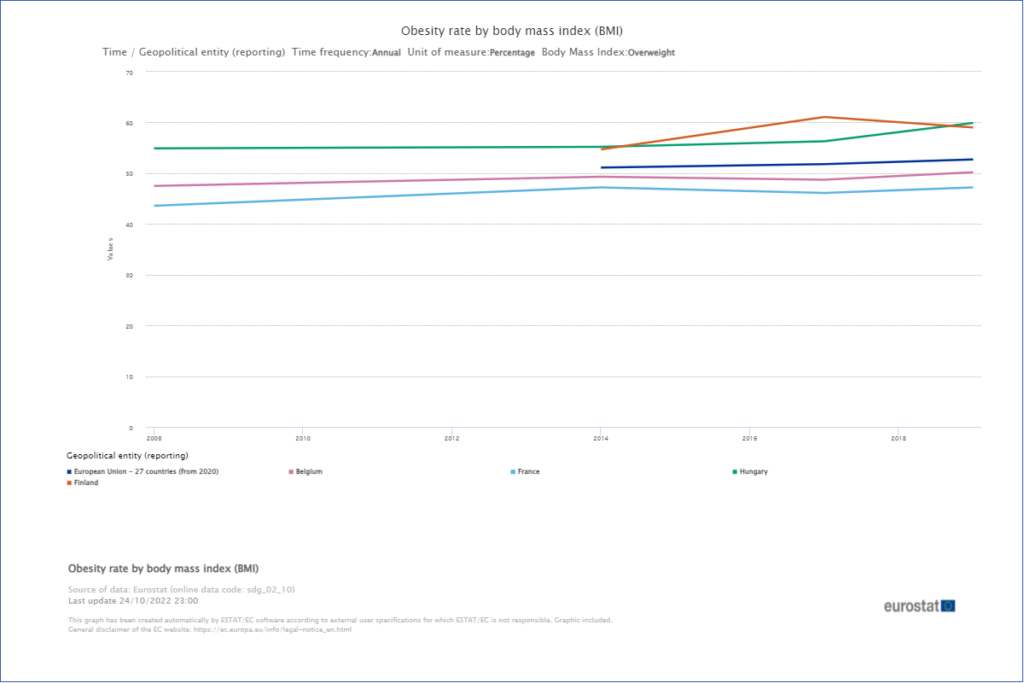This screenshot has height=683, width=1024.
Task: Click the light blue France legend square
Action: coord(514,471)
